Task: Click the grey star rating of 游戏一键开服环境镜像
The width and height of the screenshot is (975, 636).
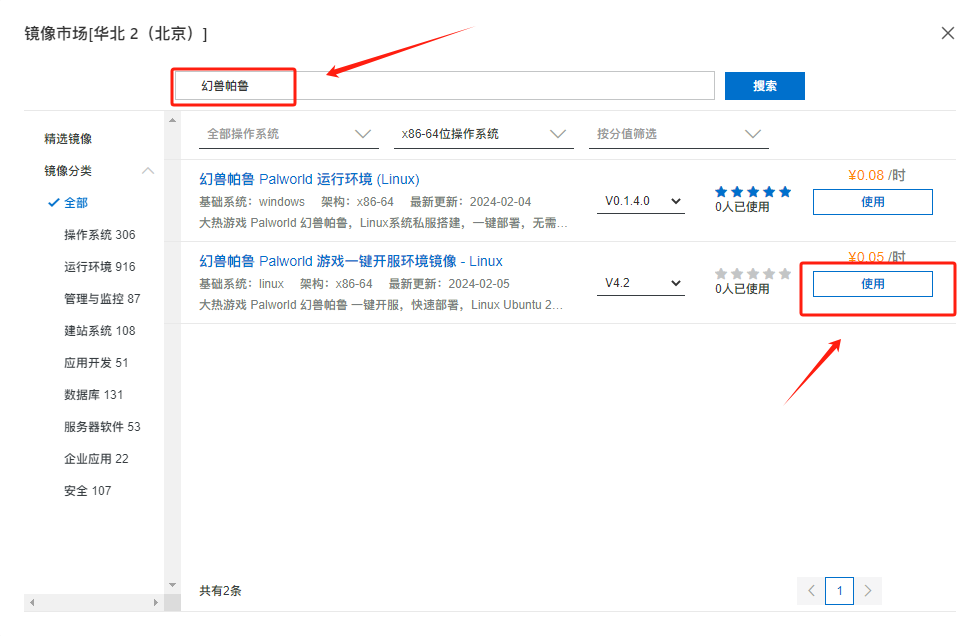Action: click(x=753, y=274)
